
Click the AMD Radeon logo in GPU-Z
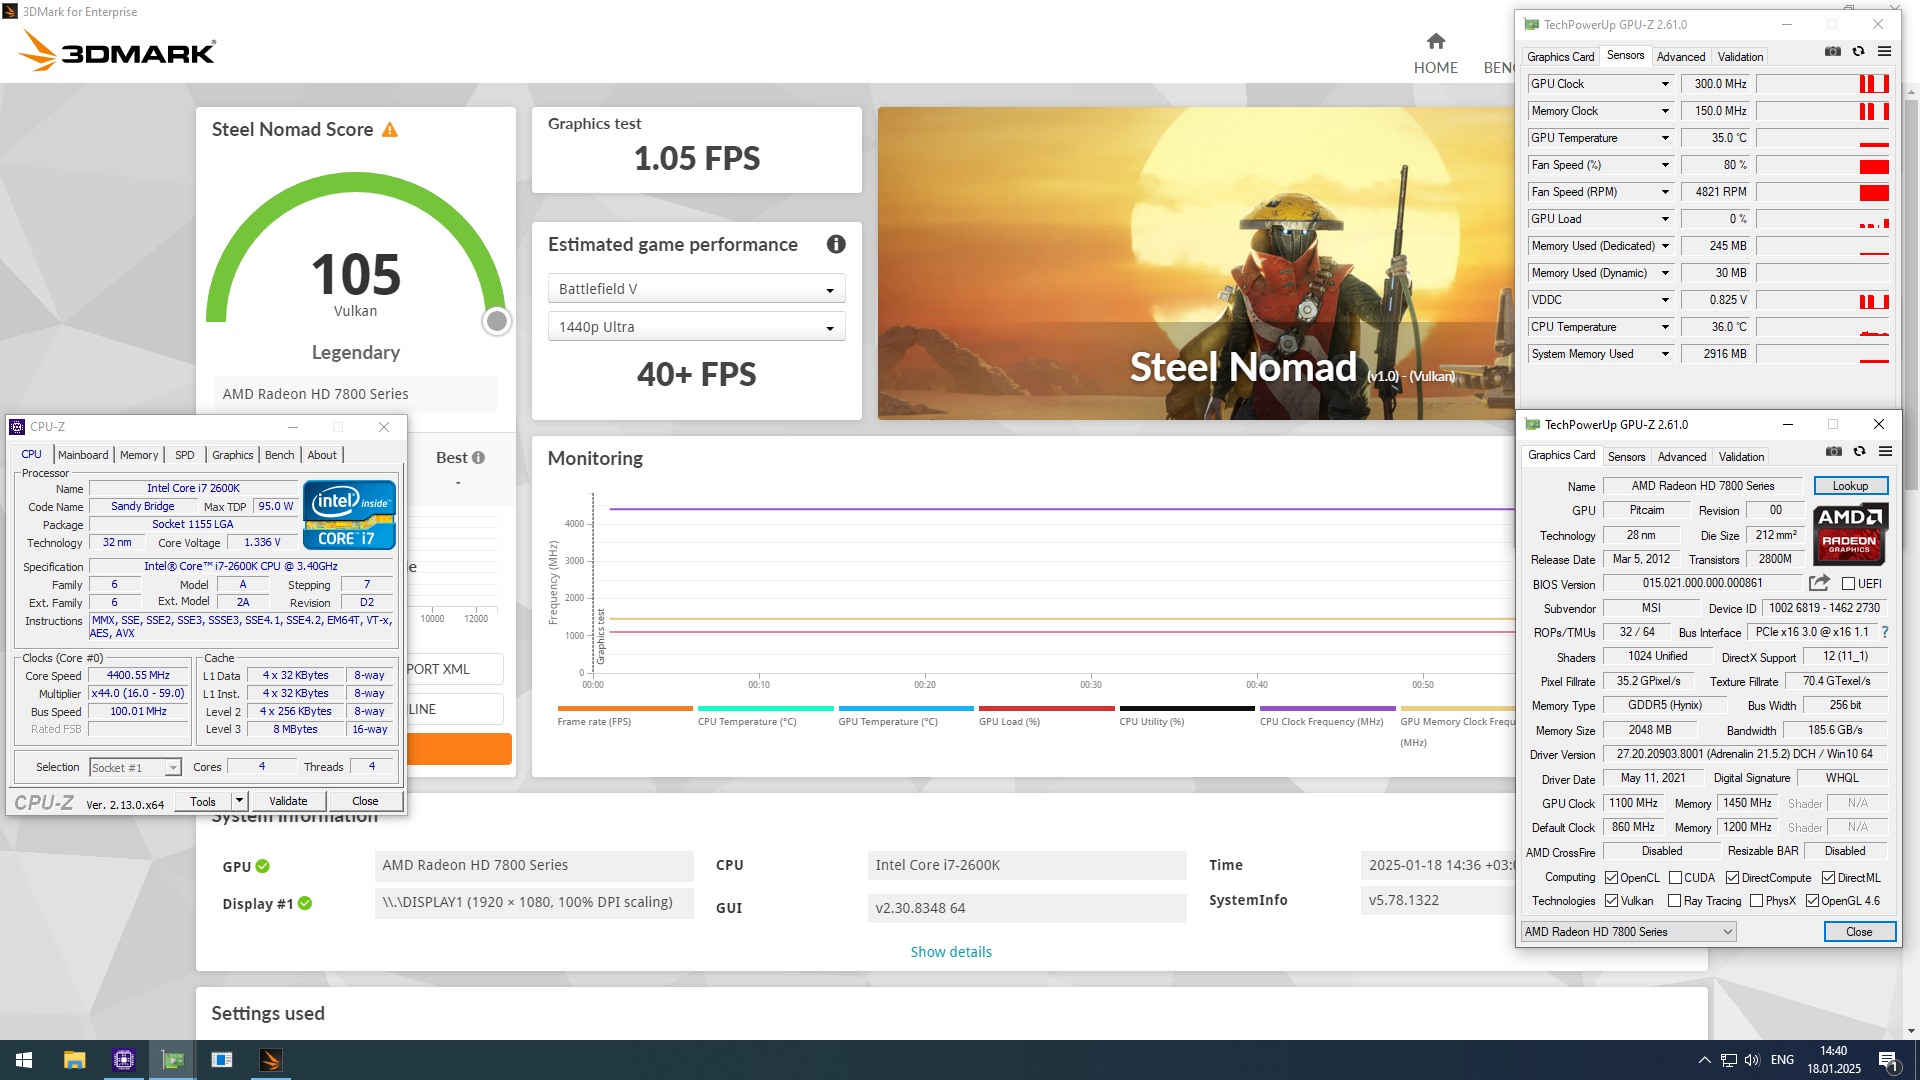1850,535
